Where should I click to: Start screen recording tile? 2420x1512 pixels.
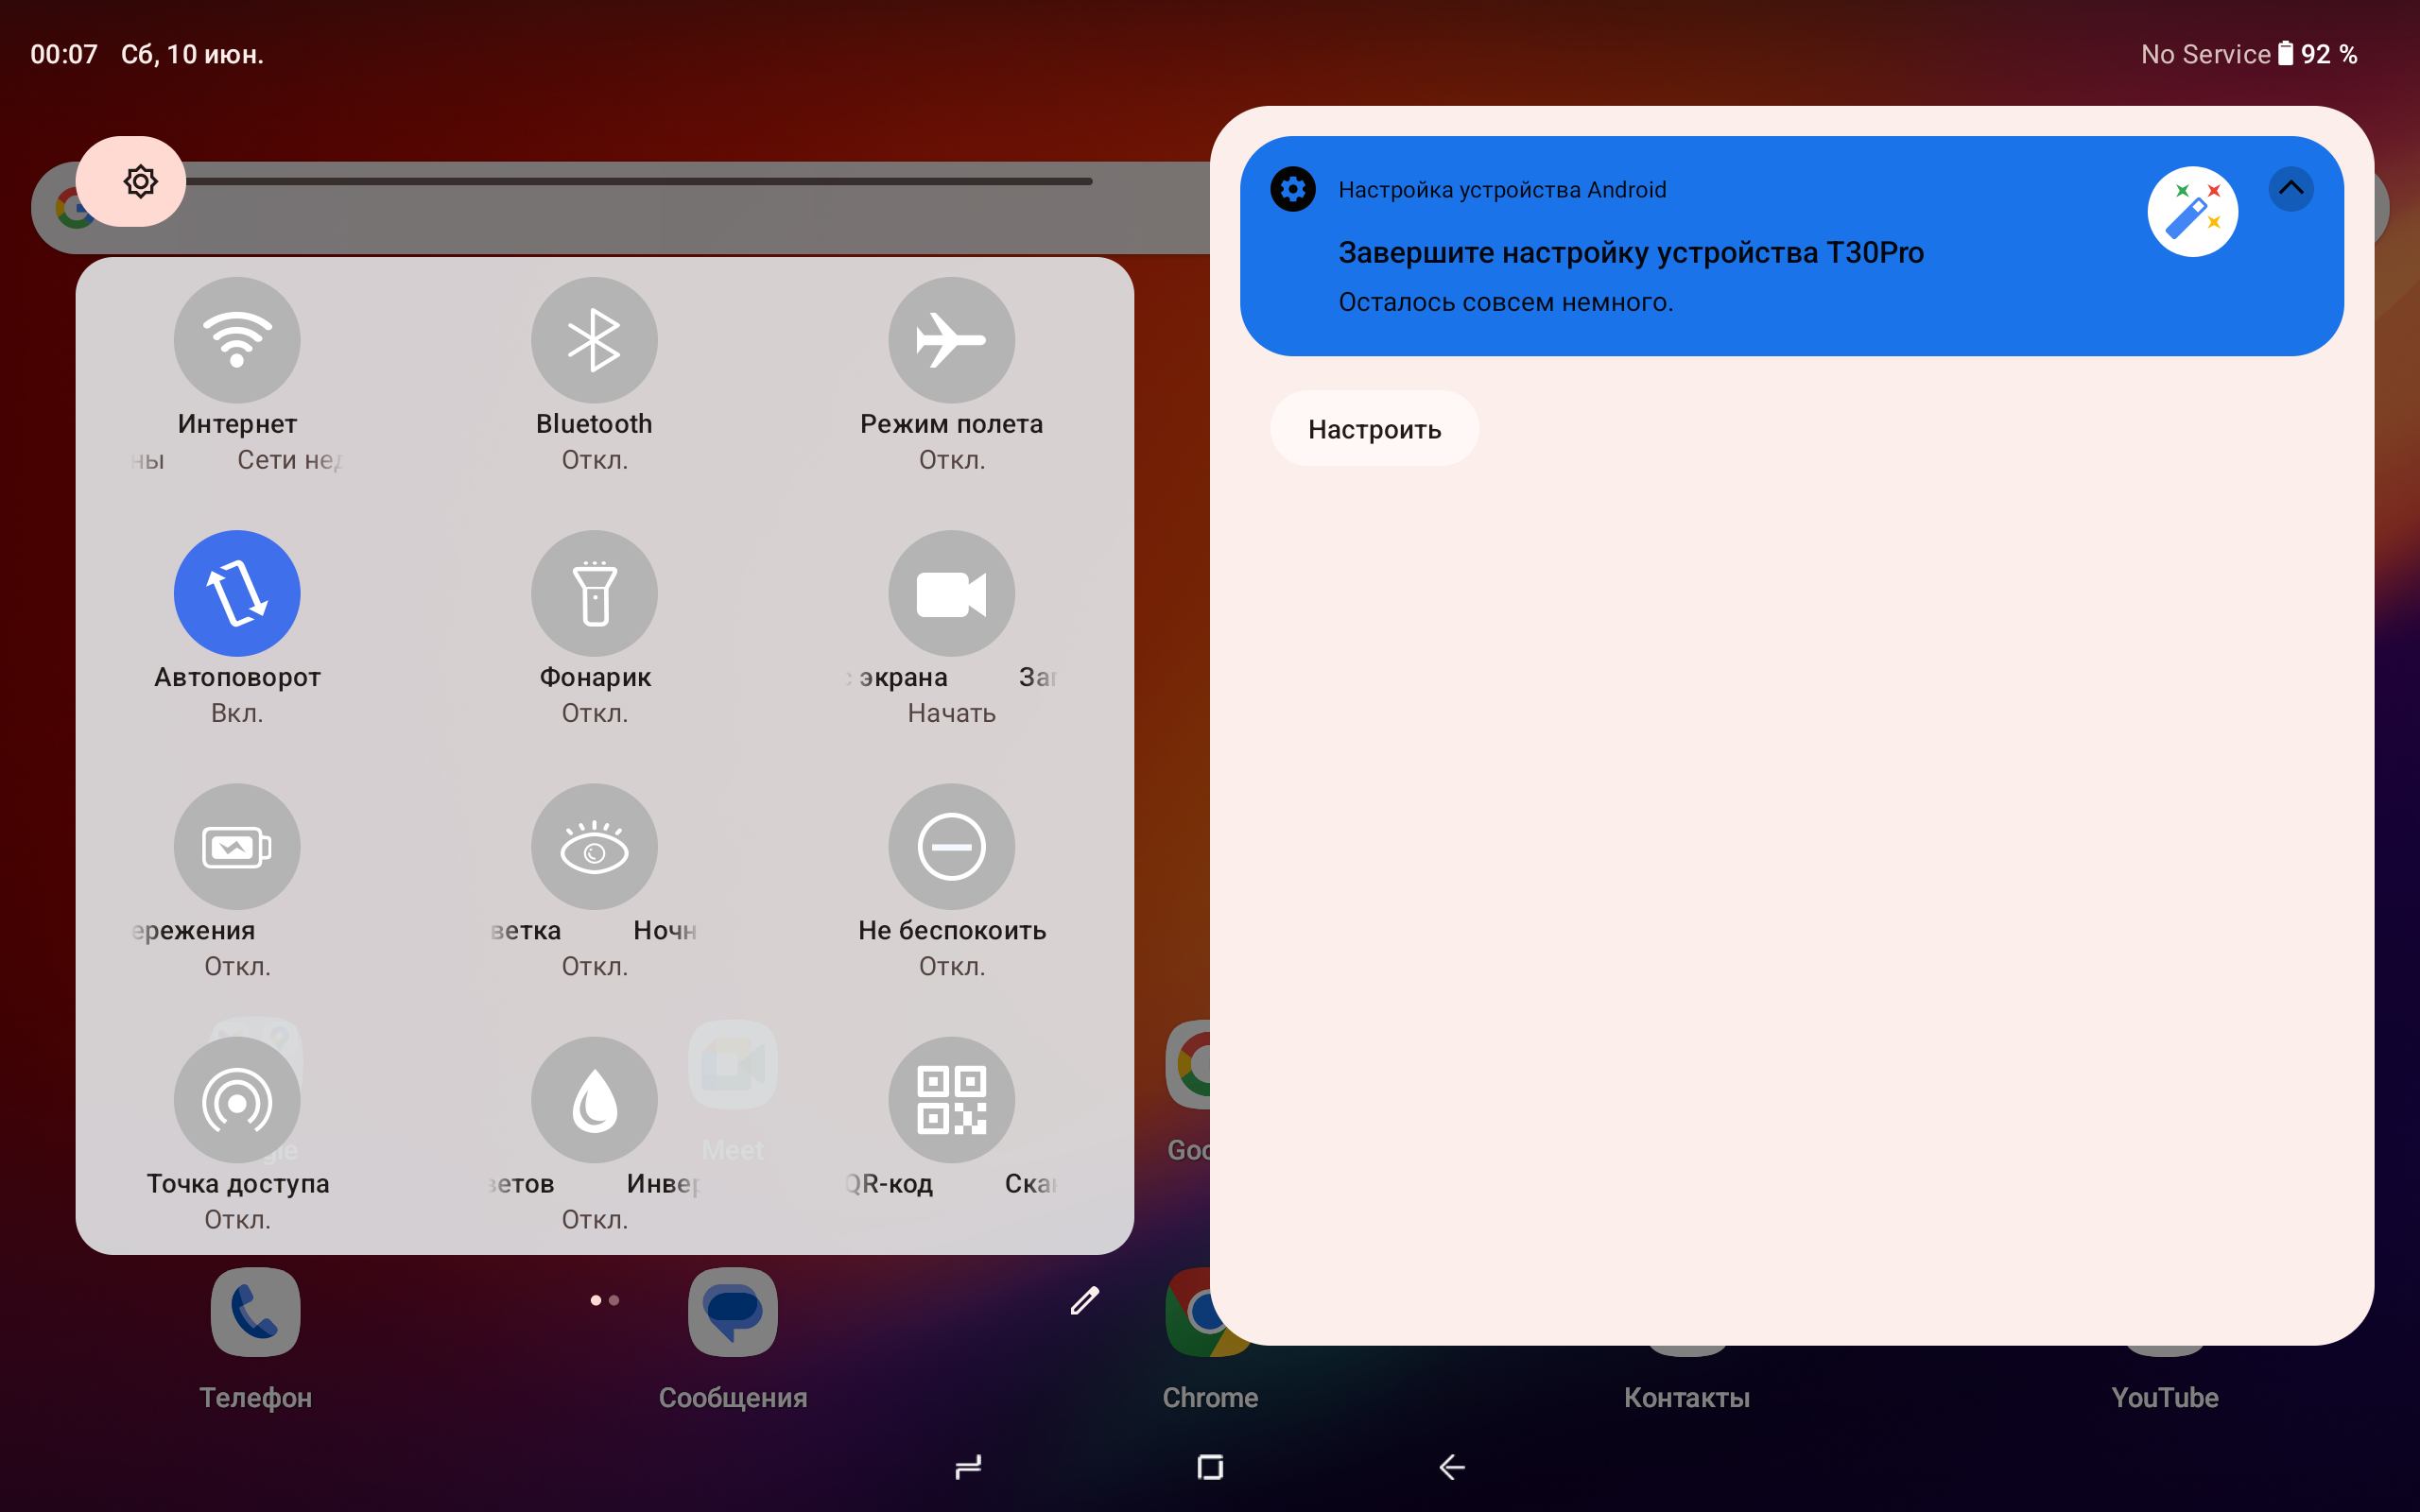[x=951, y=593]
